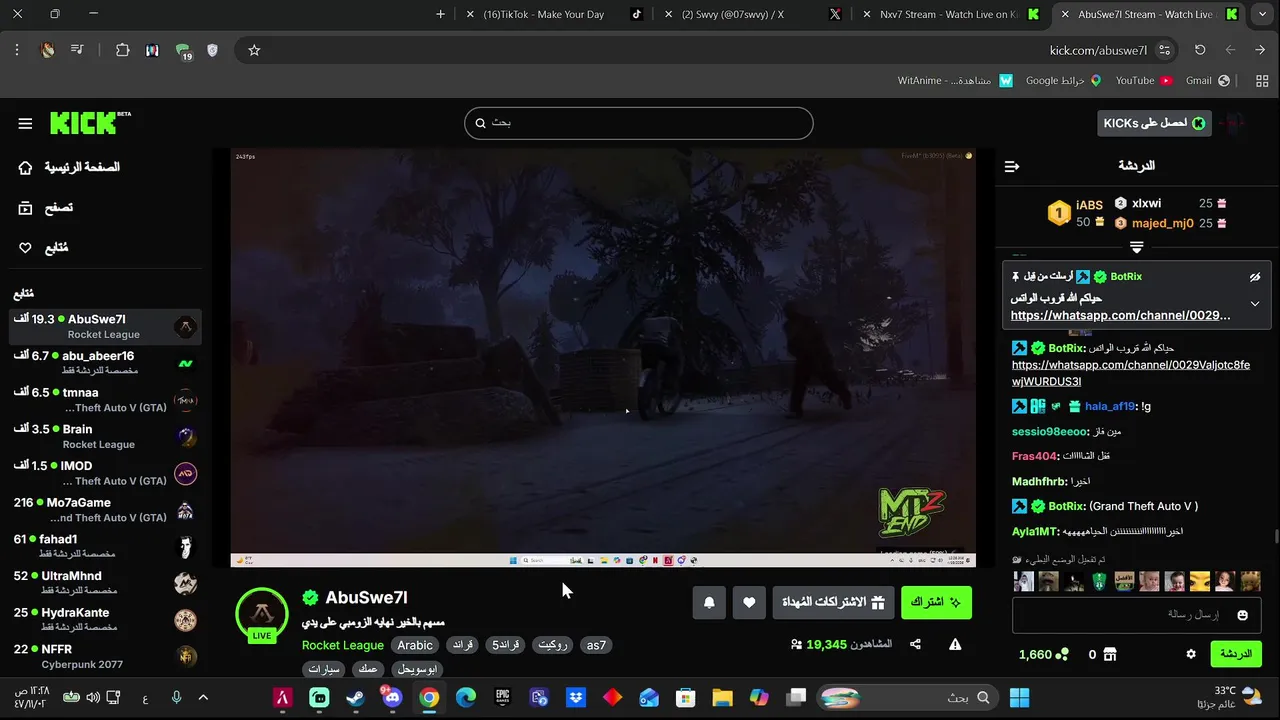Click the gifted subscriptions button
Image resolution: width=1280 pixels, height=720 pixels.
pyautogui.click(x=832, y=602)
